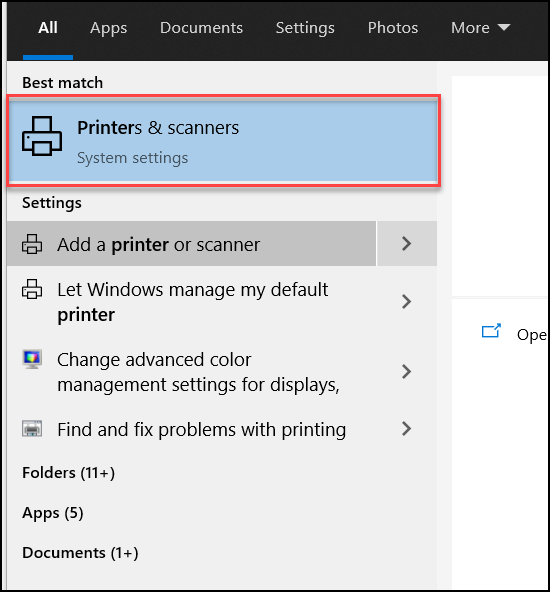Click Open text in the preview pane
Viewport: 550px width, 592px height.
click(x=532, y=335)
